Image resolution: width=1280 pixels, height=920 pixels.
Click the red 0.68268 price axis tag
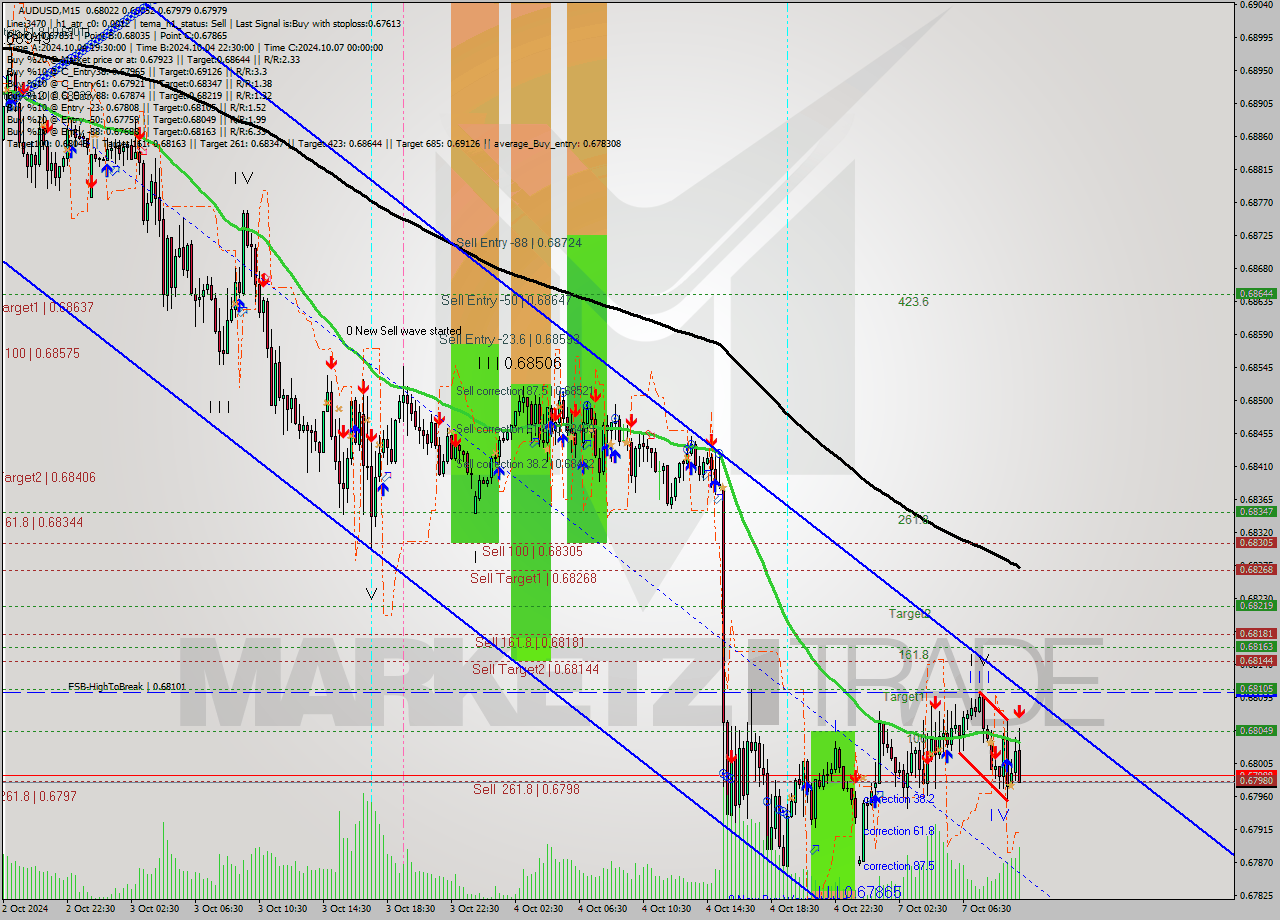point(1256,569)
